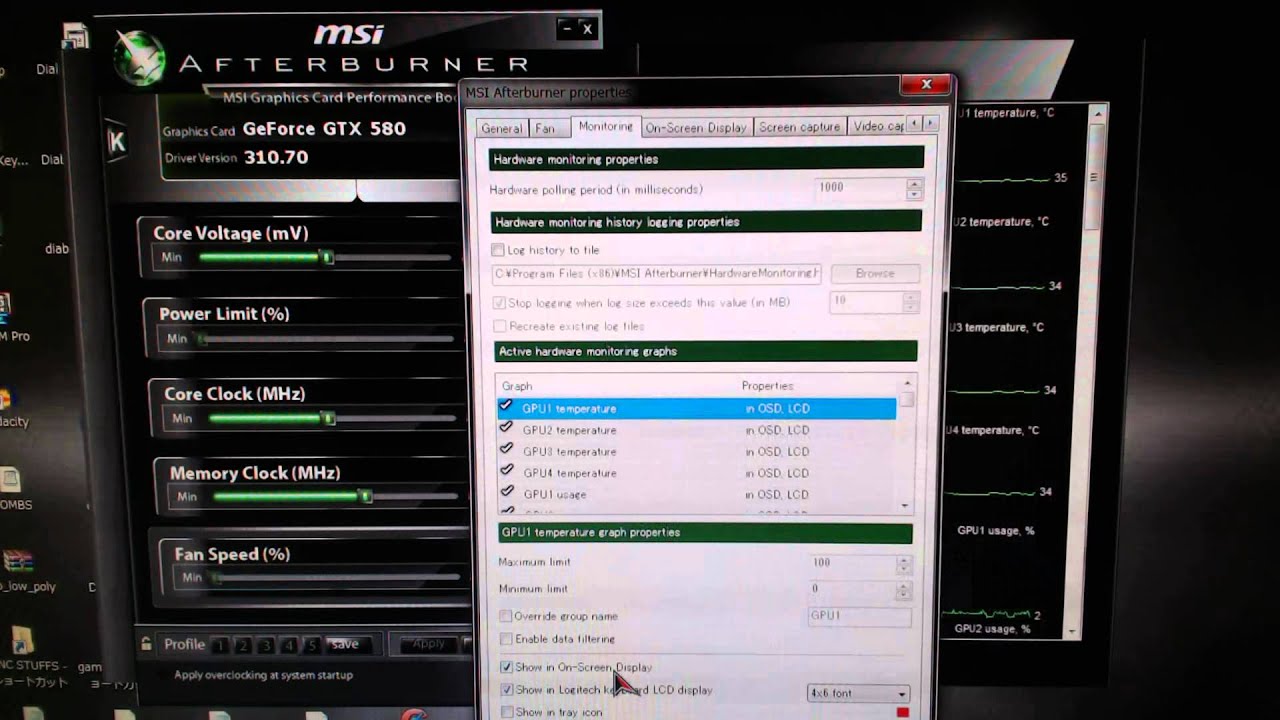Select the GPU4 temperature row
Image resolution: width=1280 pixels, height=720 pixels.
[x=696, y=473]
